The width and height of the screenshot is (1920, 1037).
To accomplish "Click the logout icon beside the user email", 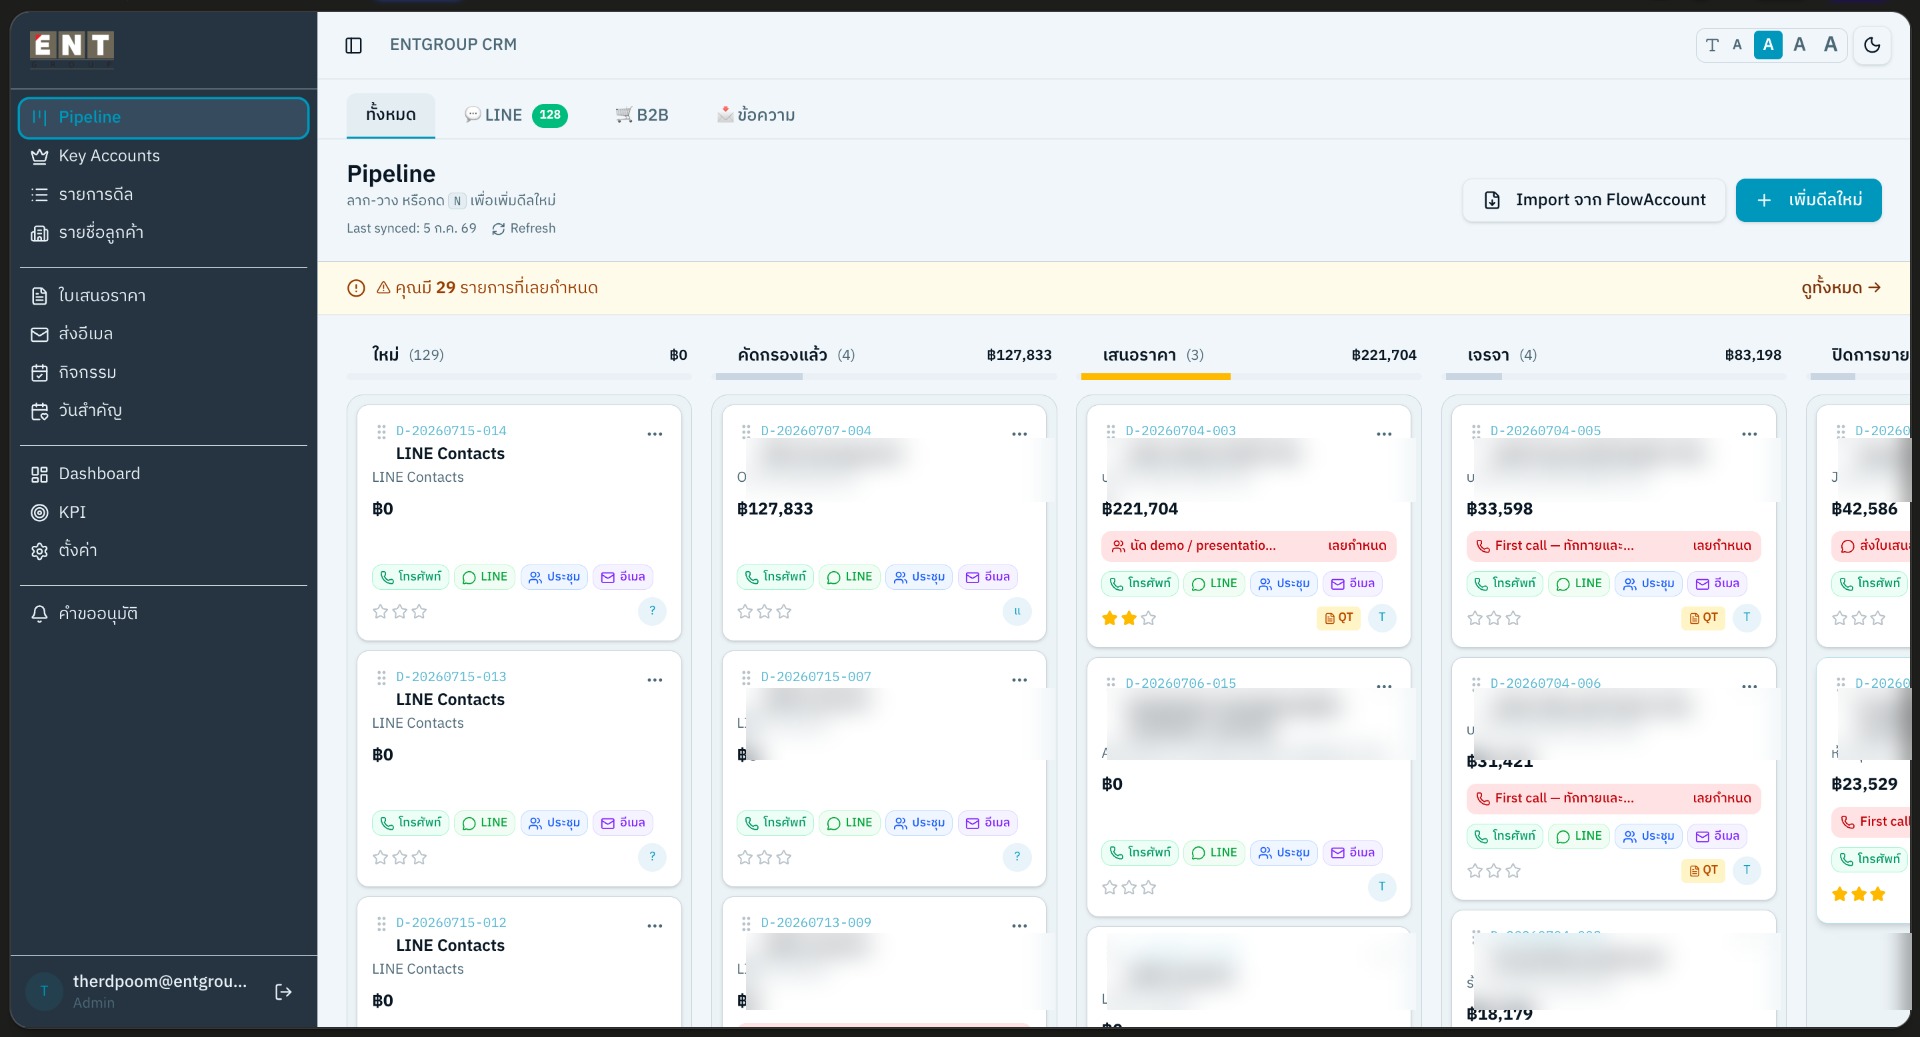I will 283,992.
